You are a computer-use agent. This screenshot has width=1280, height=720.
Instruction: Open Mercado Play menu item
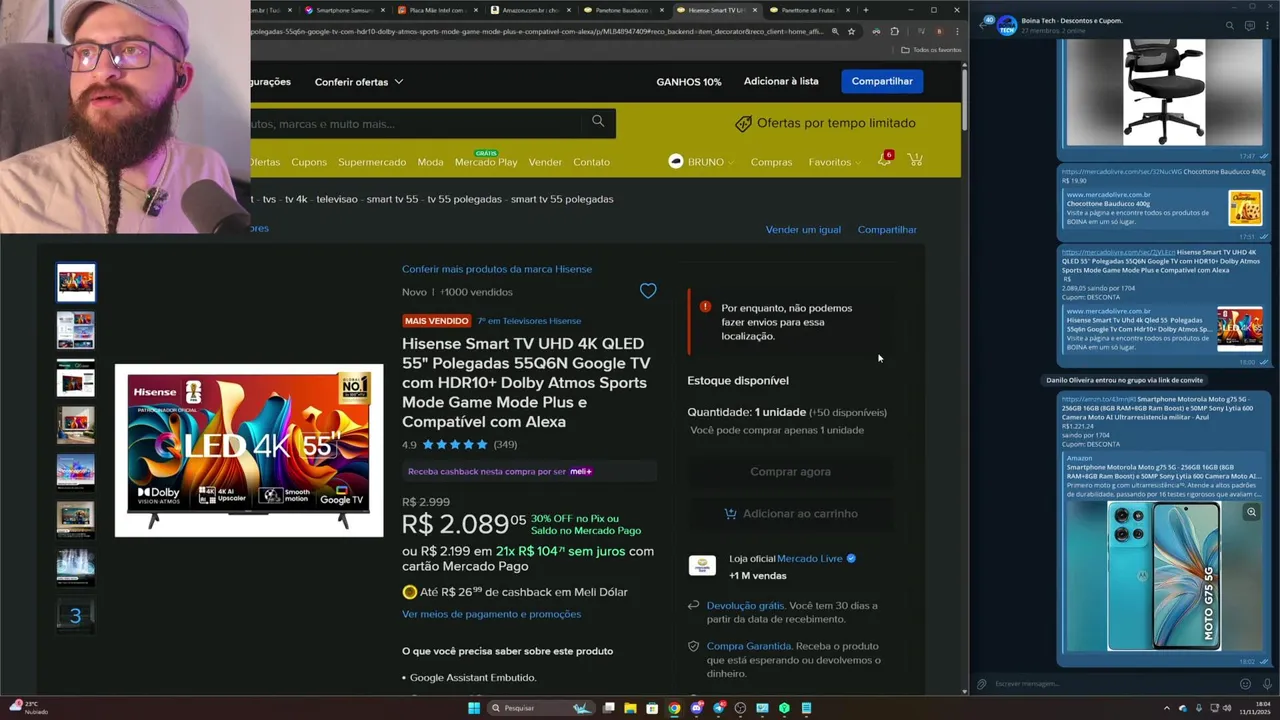tap(486, 162)
